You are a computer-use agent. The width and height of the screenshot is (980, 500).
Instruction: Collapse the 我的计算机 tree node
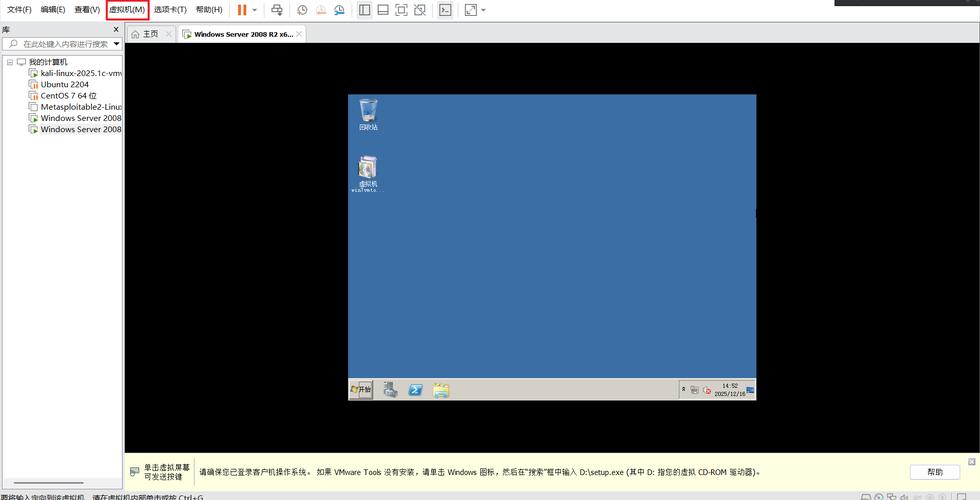[x=9, y=62]
